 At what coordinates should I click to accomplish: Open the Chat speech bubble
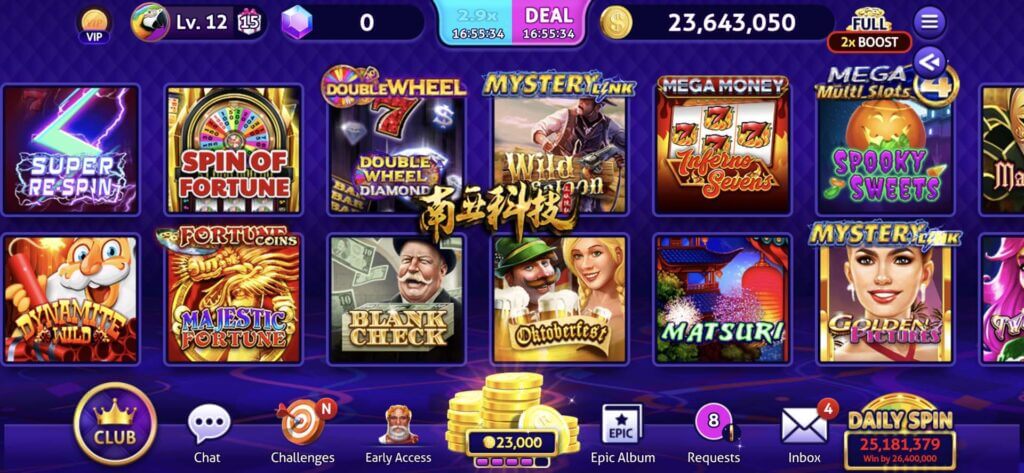208,425
